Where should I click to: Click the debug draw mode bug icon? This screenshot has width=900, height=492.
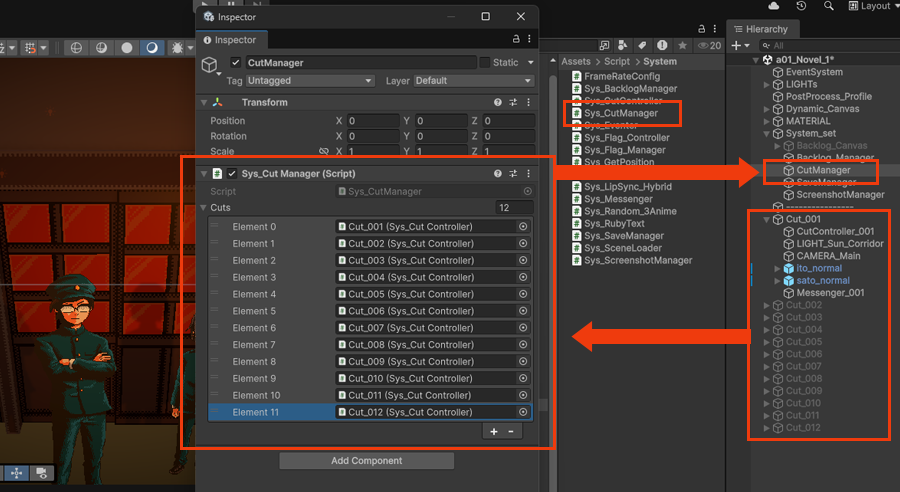[x=178, y=47]
